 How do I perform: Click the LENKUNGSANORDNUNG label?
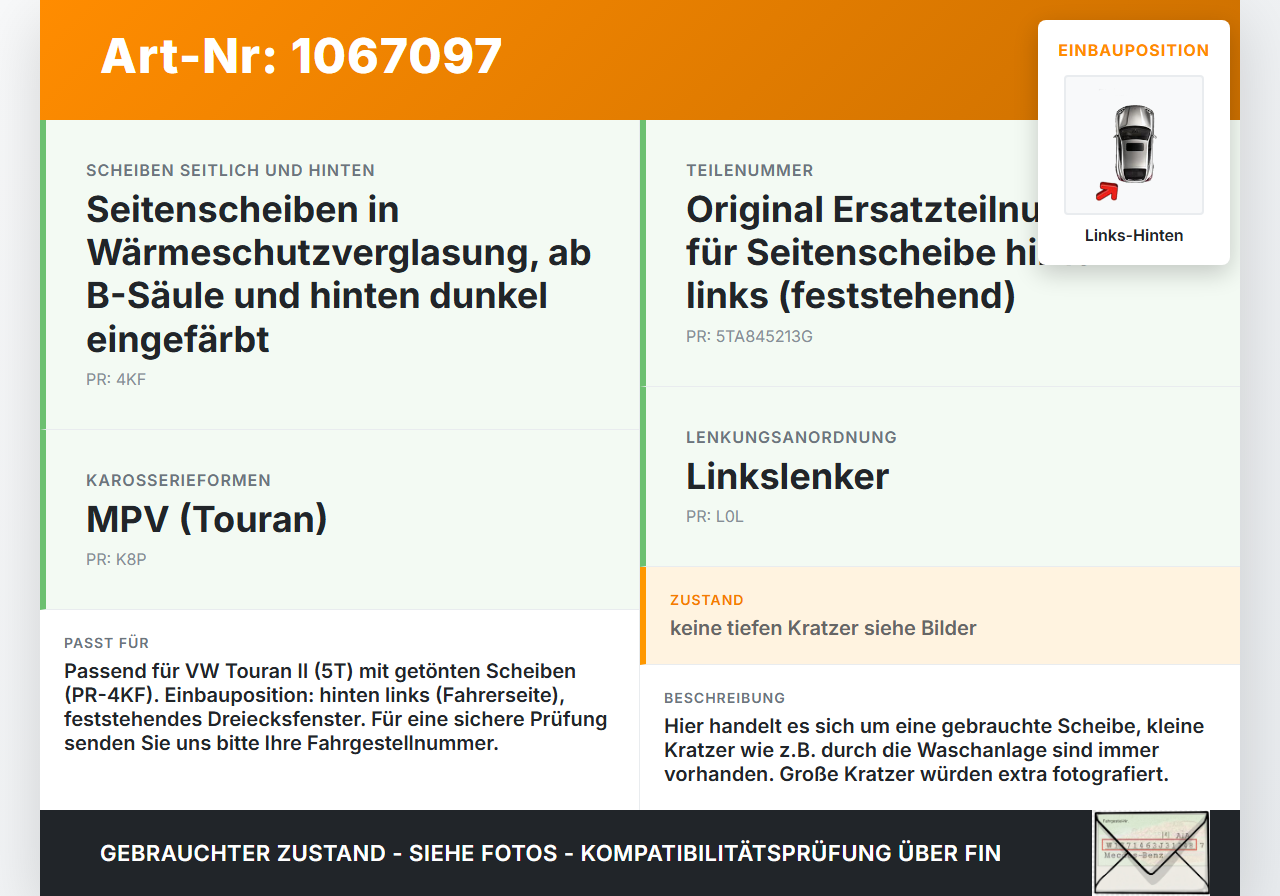click(x=791, y=438)
